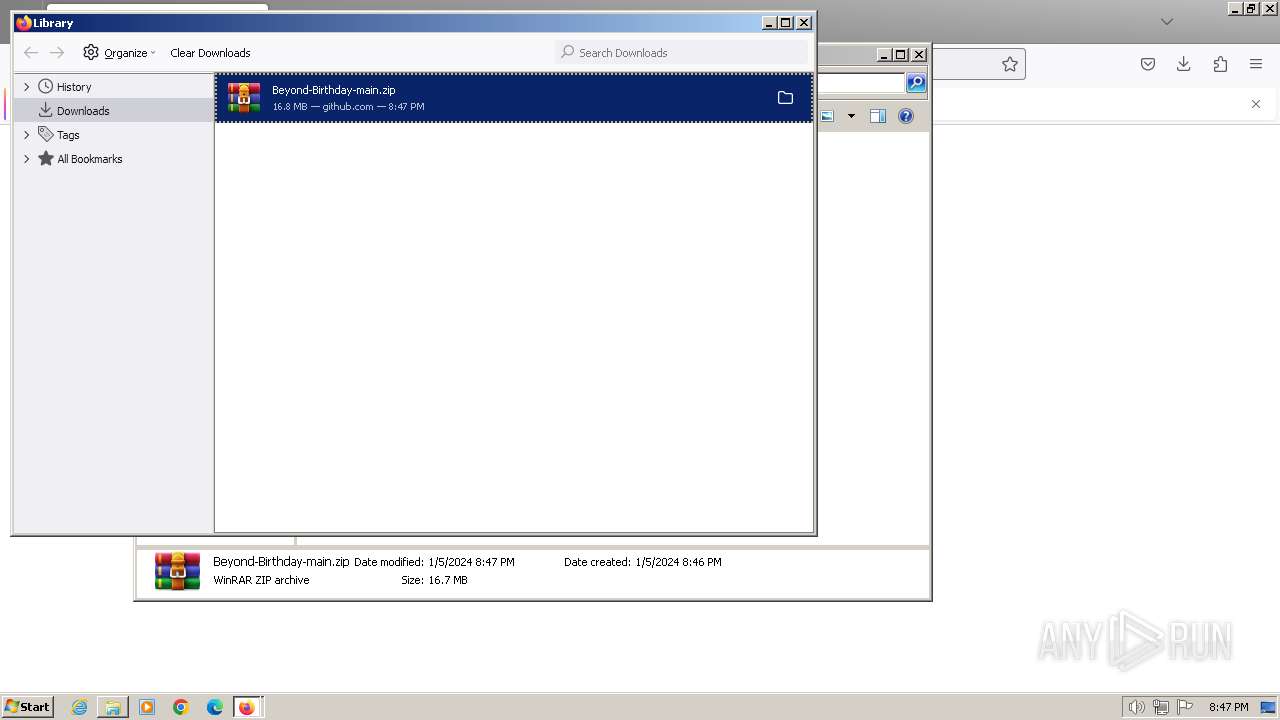Select Downloads in the Library sidebar

point(83,111)
